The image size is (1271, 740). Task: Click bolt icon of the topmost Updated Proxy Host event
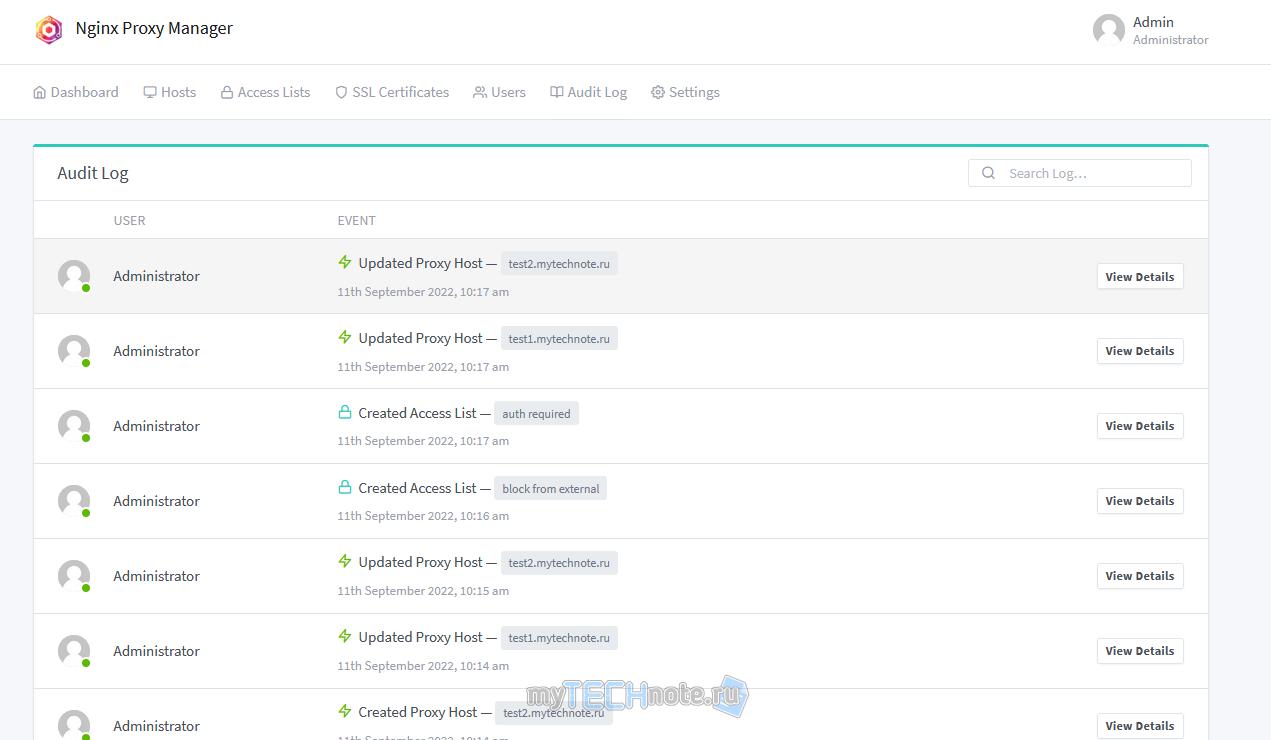pos(345,262)
